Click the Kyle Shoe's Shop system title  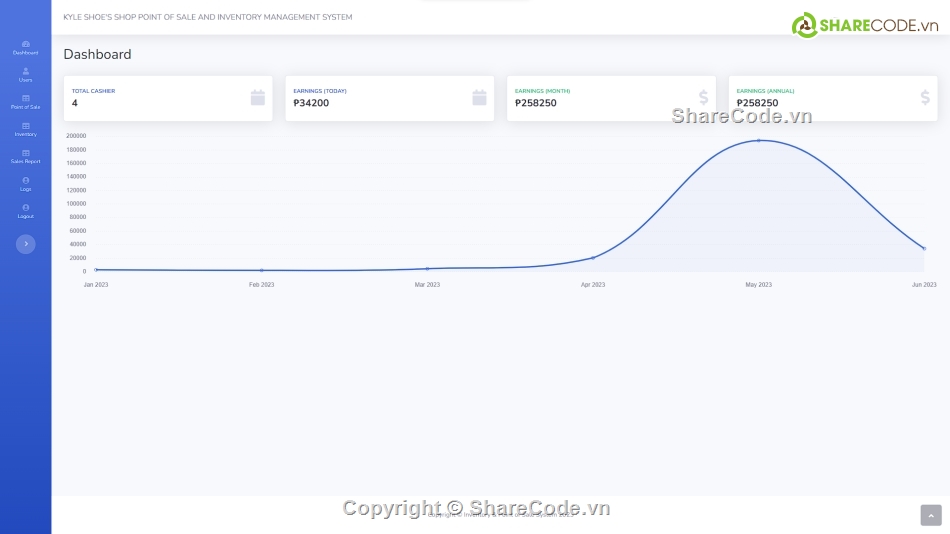click(x=207, y=17)
